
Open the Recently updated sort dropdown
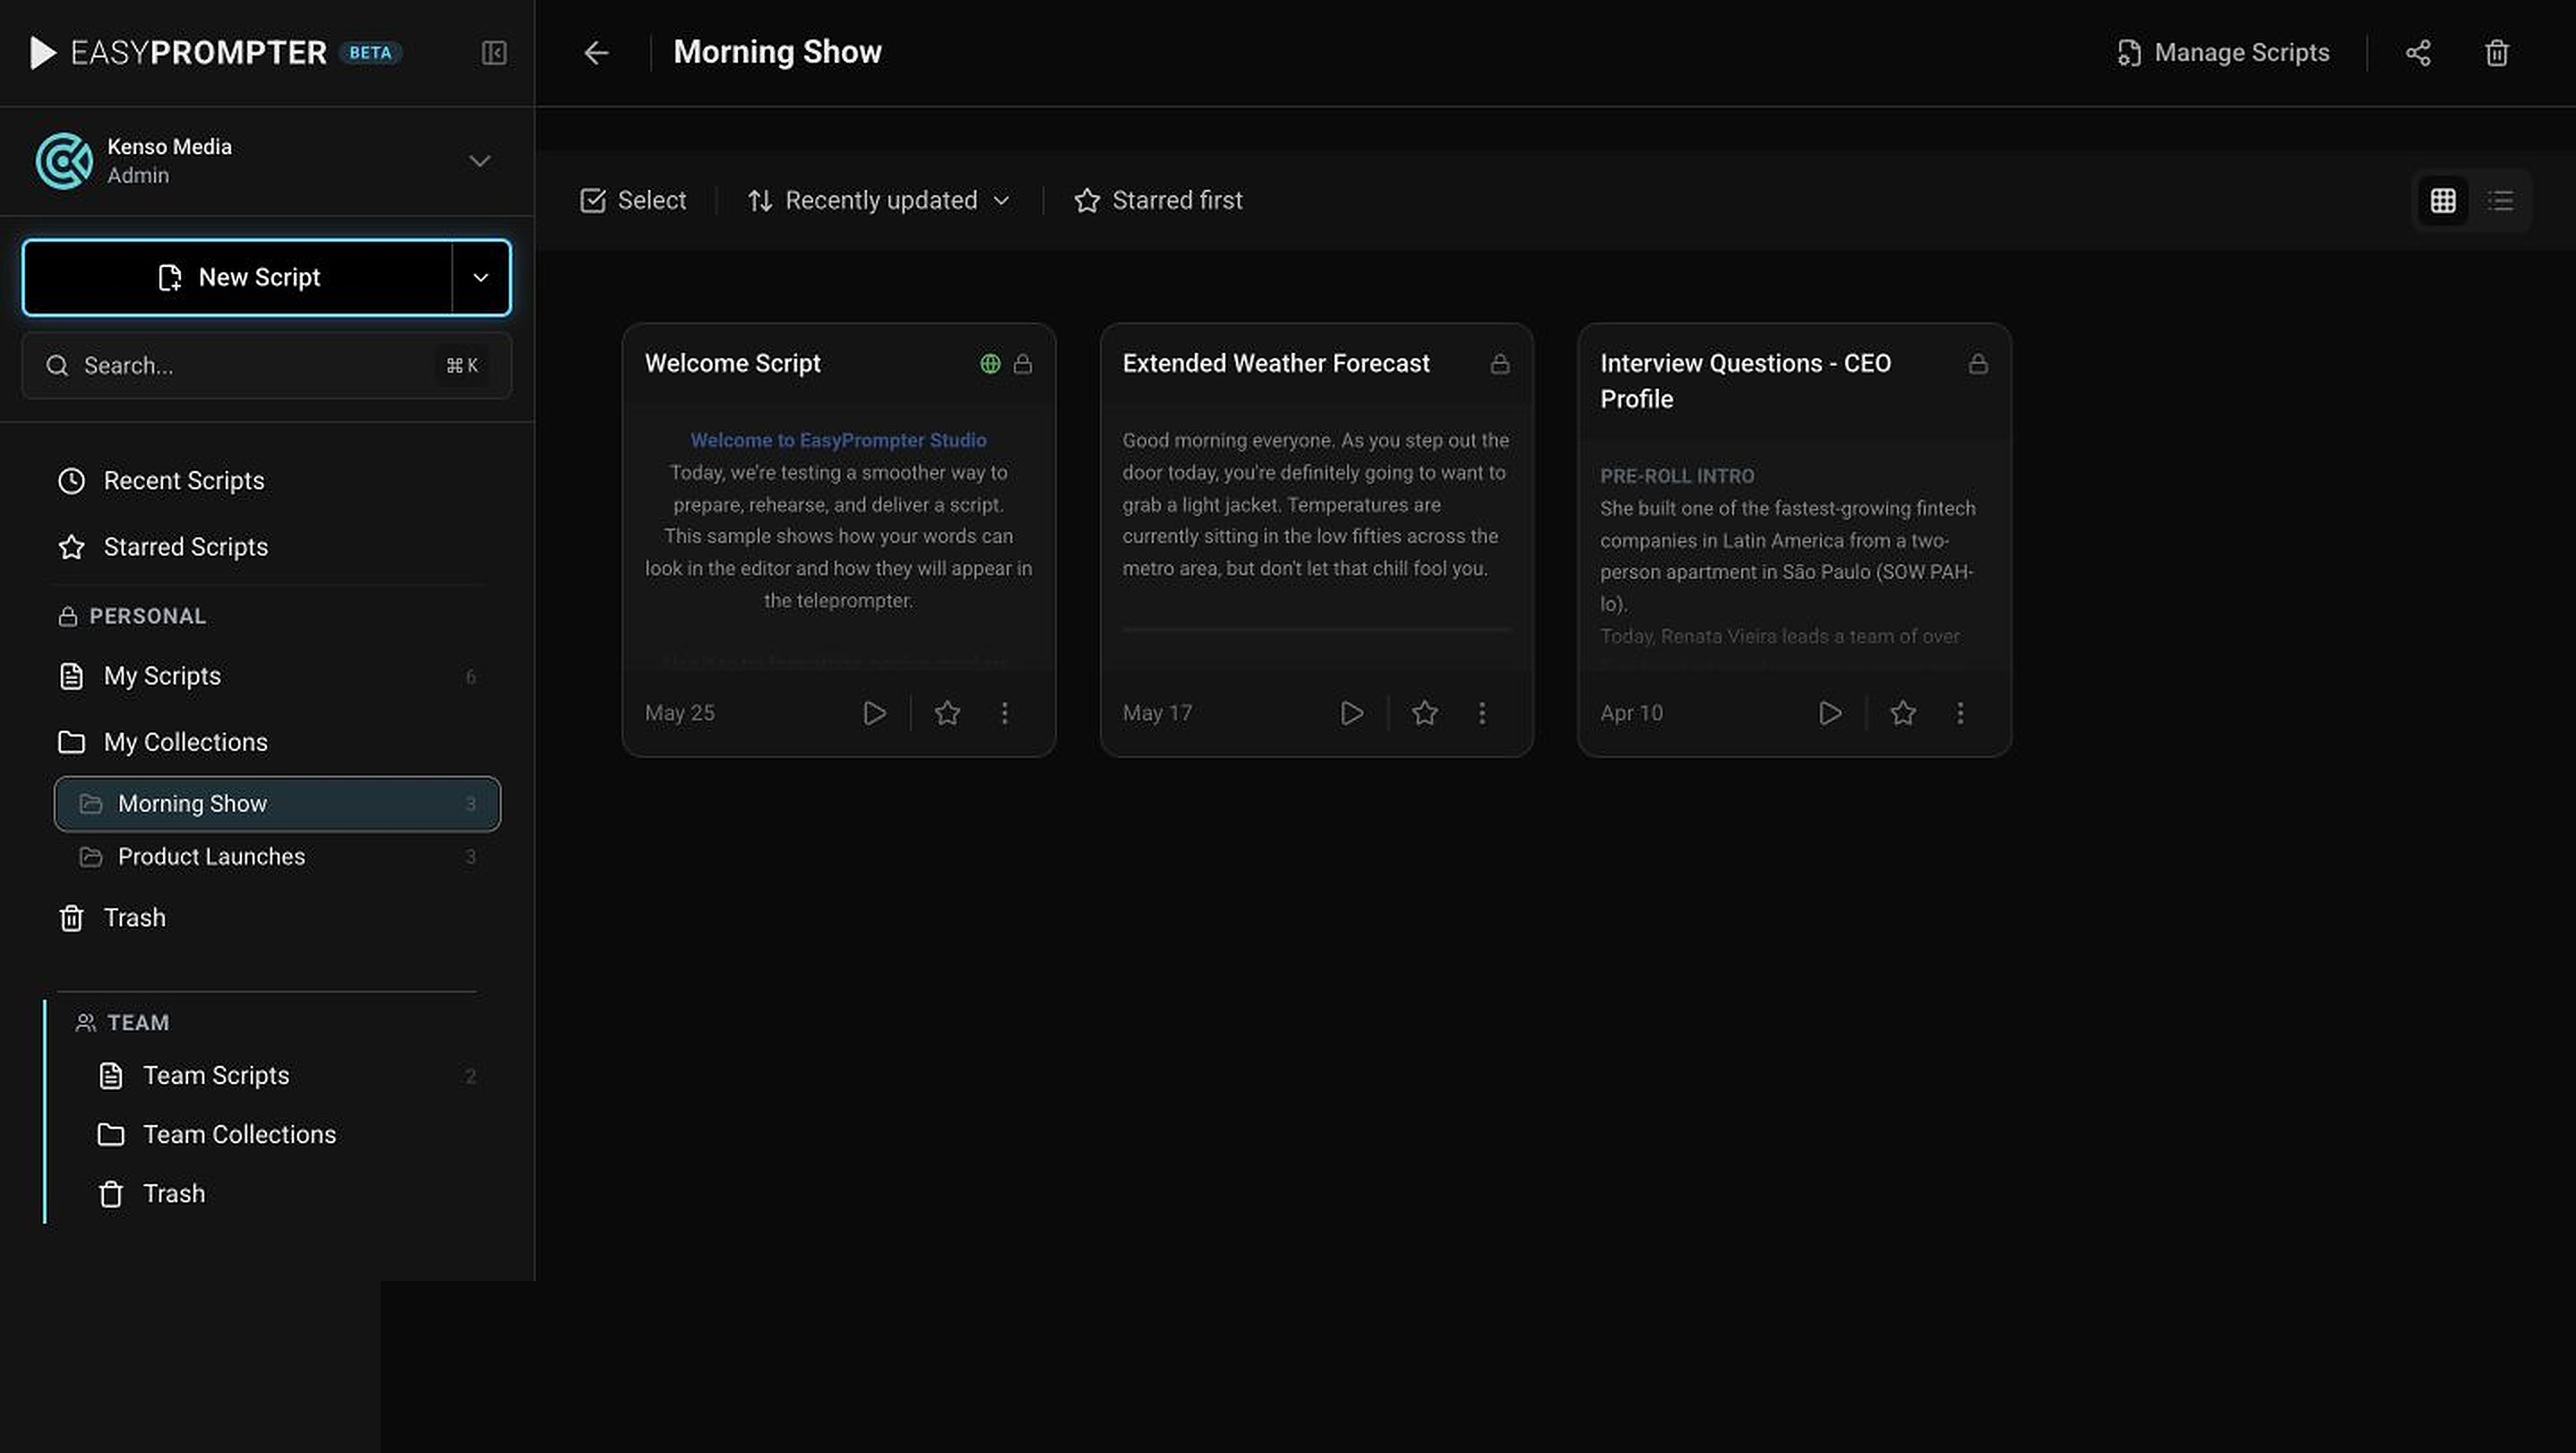coord(879,201)
